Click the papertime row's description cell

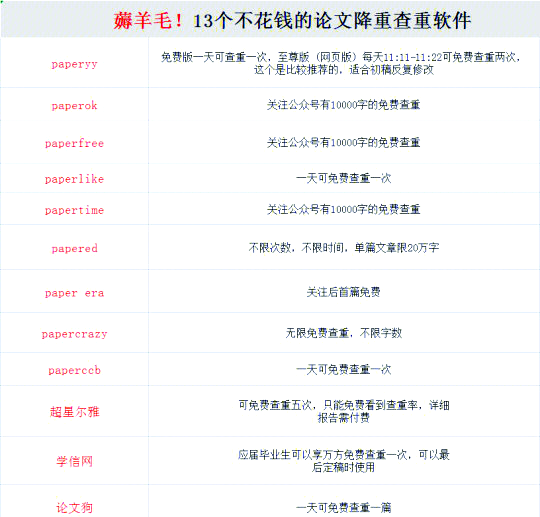pyautogui.click(x=344, y=209)
